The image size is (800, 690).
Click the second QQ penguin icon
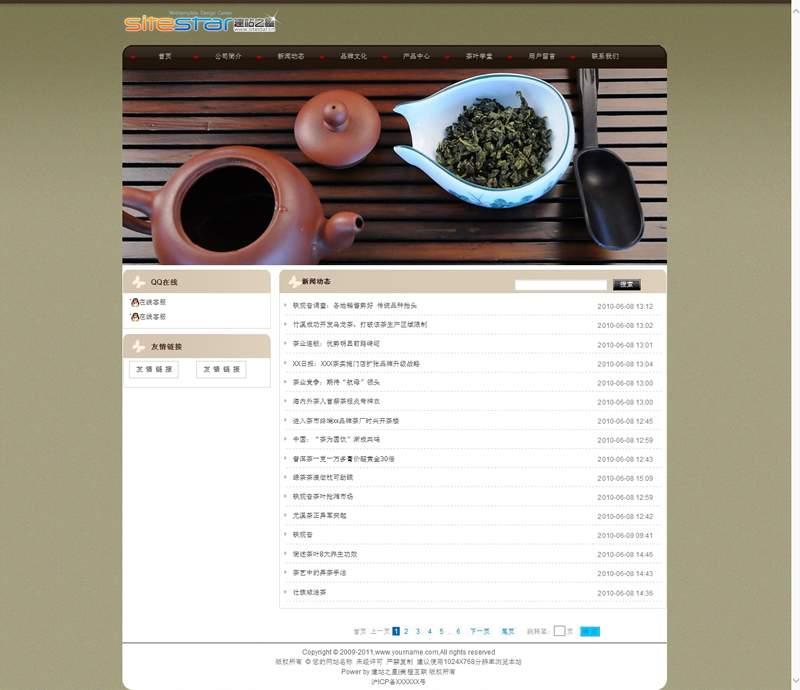coord(135,317)
